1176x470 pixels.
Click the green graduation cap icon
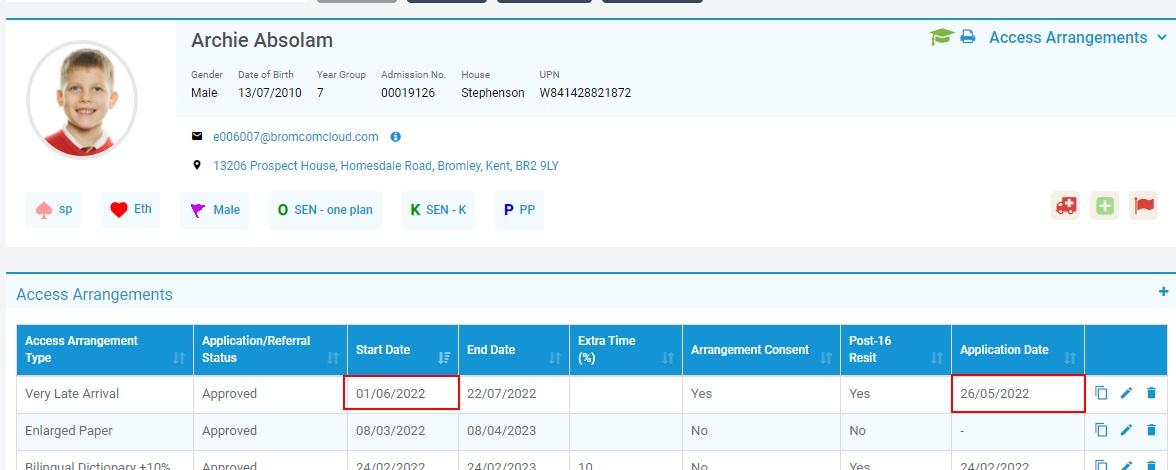pos(941,38)
